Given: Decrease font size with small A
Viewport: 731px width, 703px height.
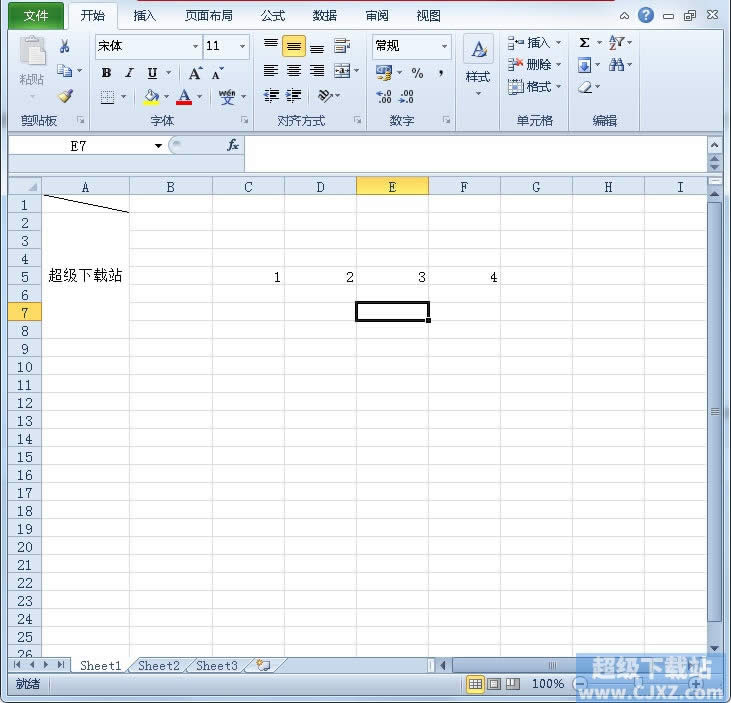Looking at the screenshot, I should pyautogui.click(x=217, y=73).
